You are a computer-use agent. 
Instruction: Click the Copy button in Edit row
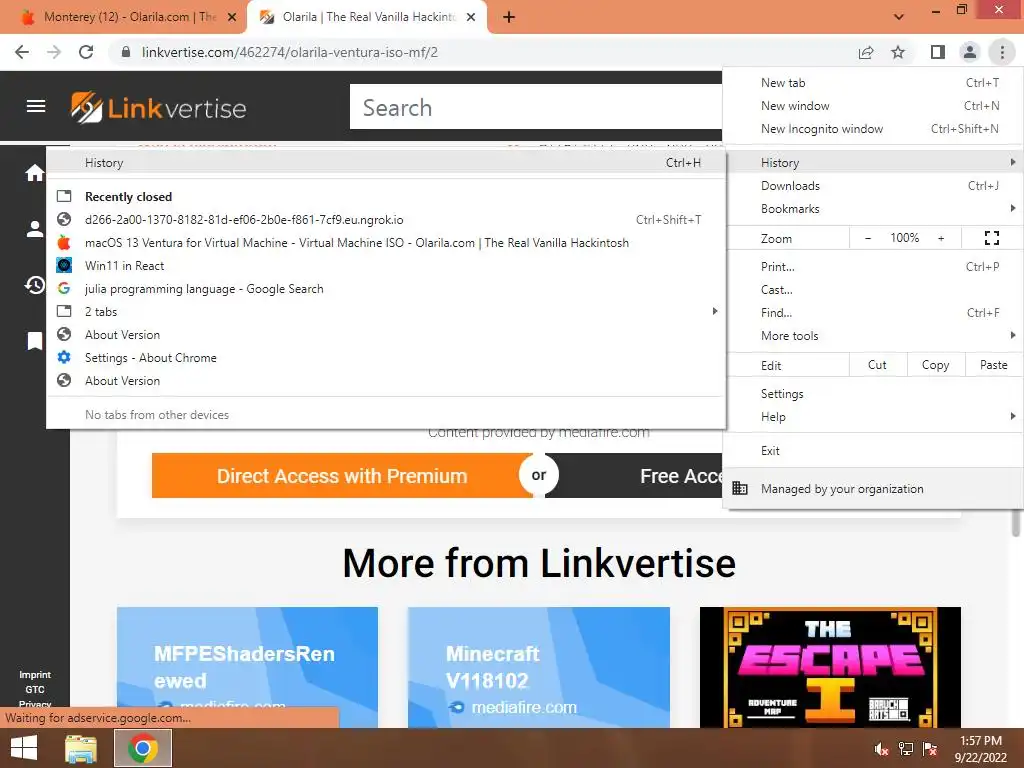click(x=936, y=365)
